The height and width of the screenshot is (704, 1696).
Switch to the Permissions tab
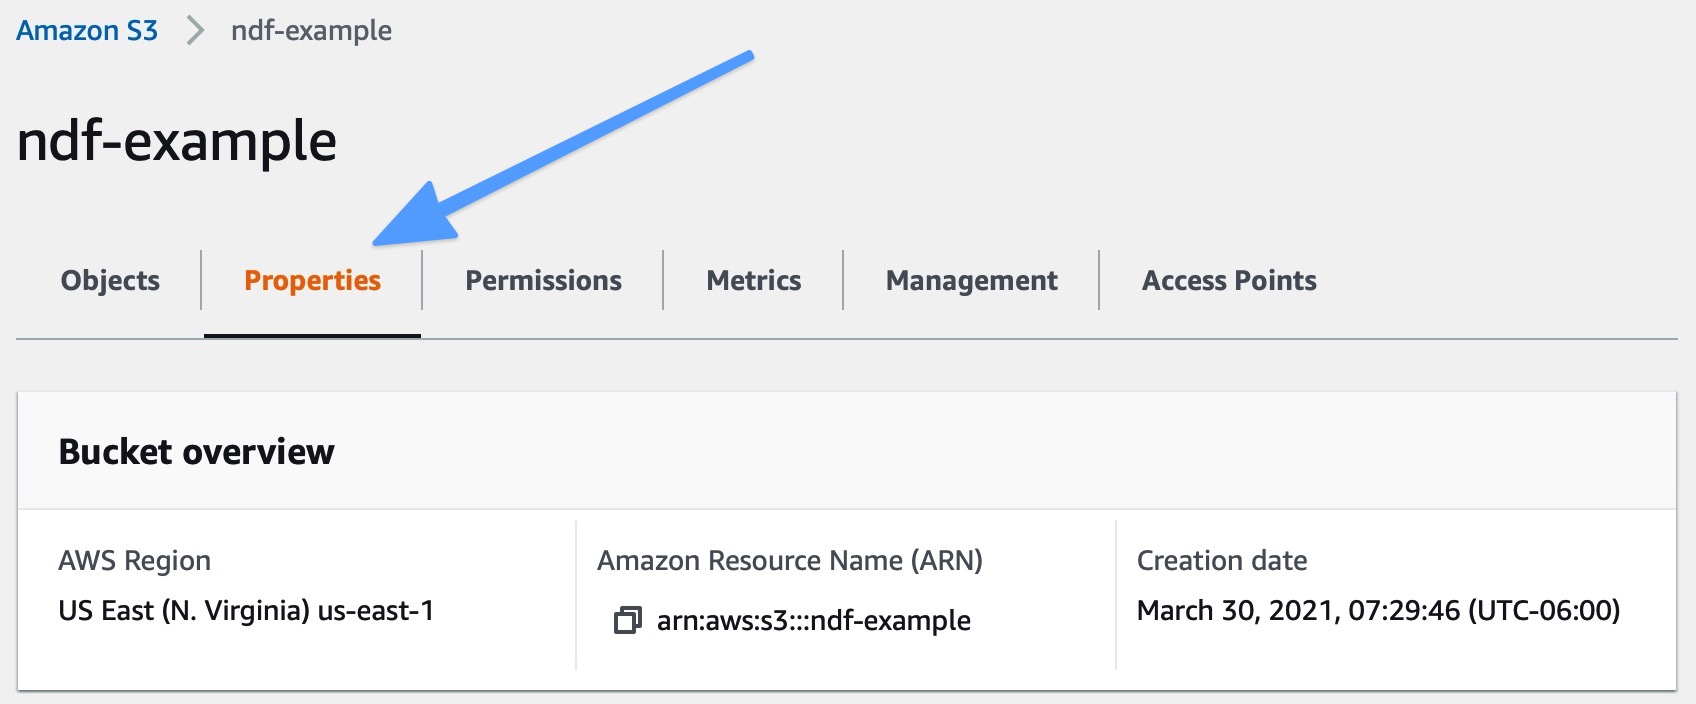(x=543, y=281)
